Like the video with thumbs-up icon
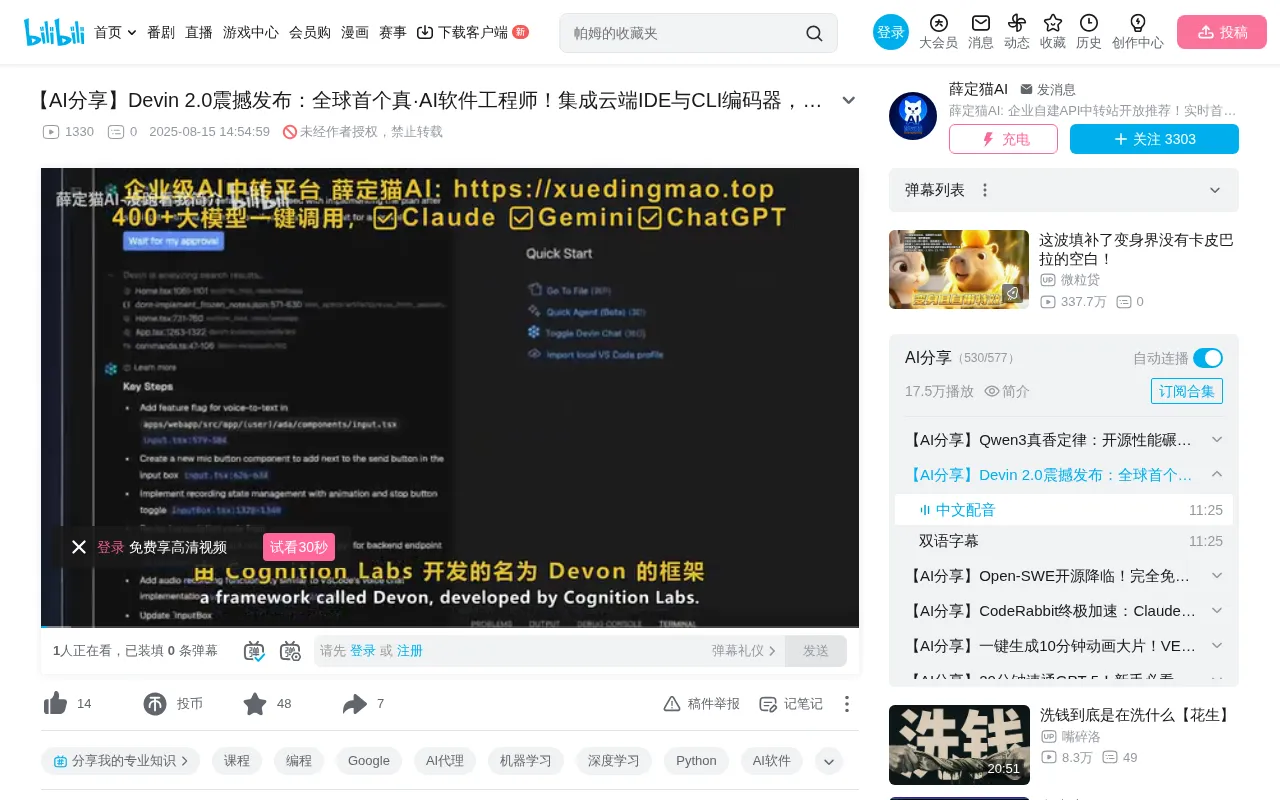 56,704
